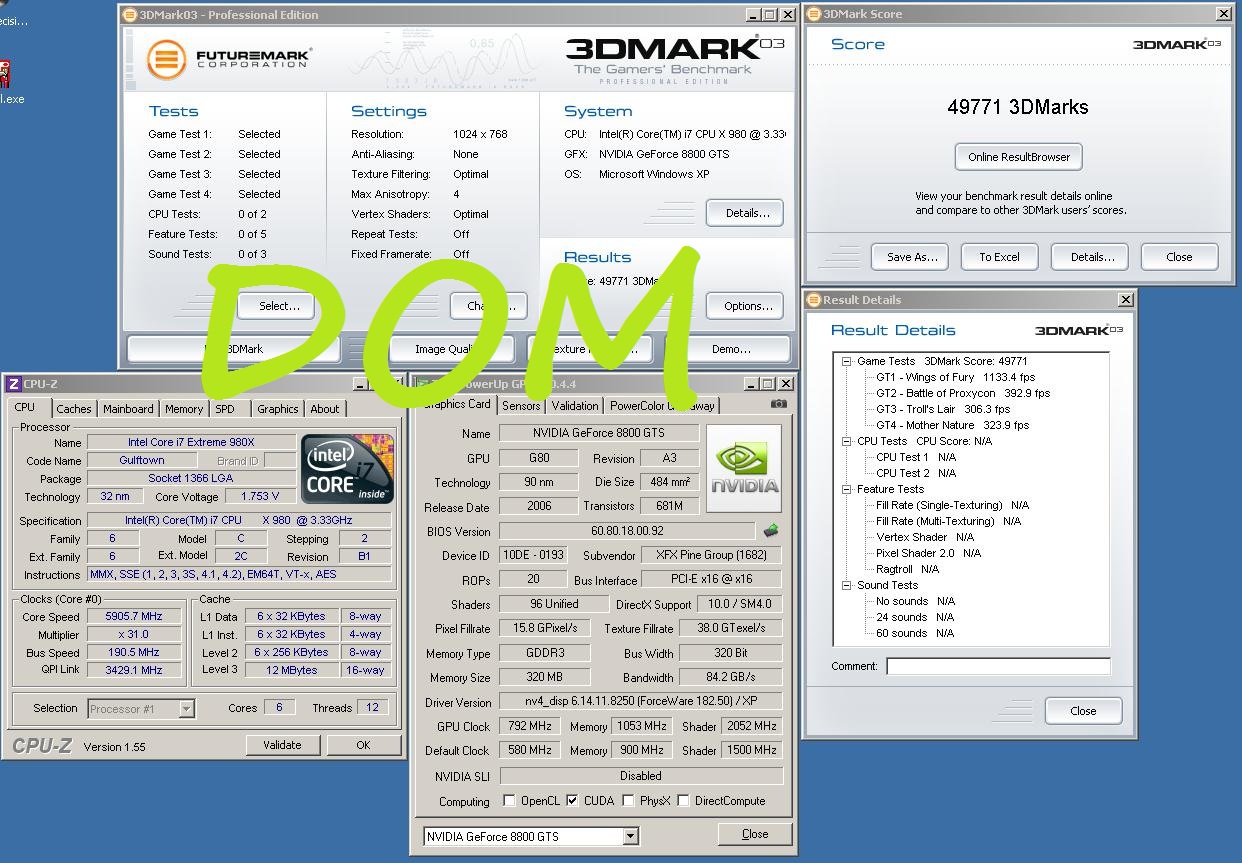Click the Comment input field
This screenshot has width=1242, height=863.
[x=997, y=666]
